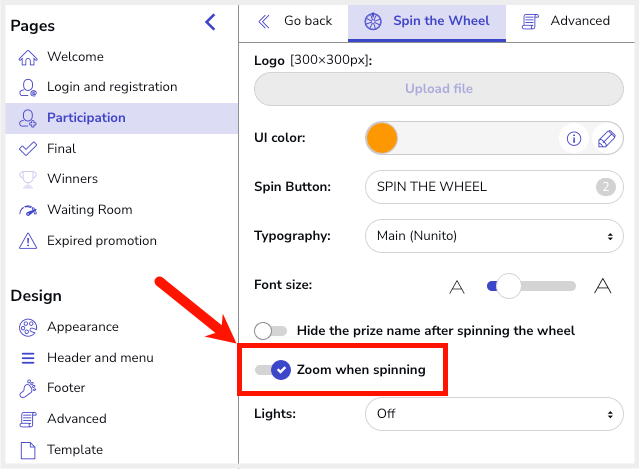
Task: Click the UI color info icon
Action: click(574, 139)
